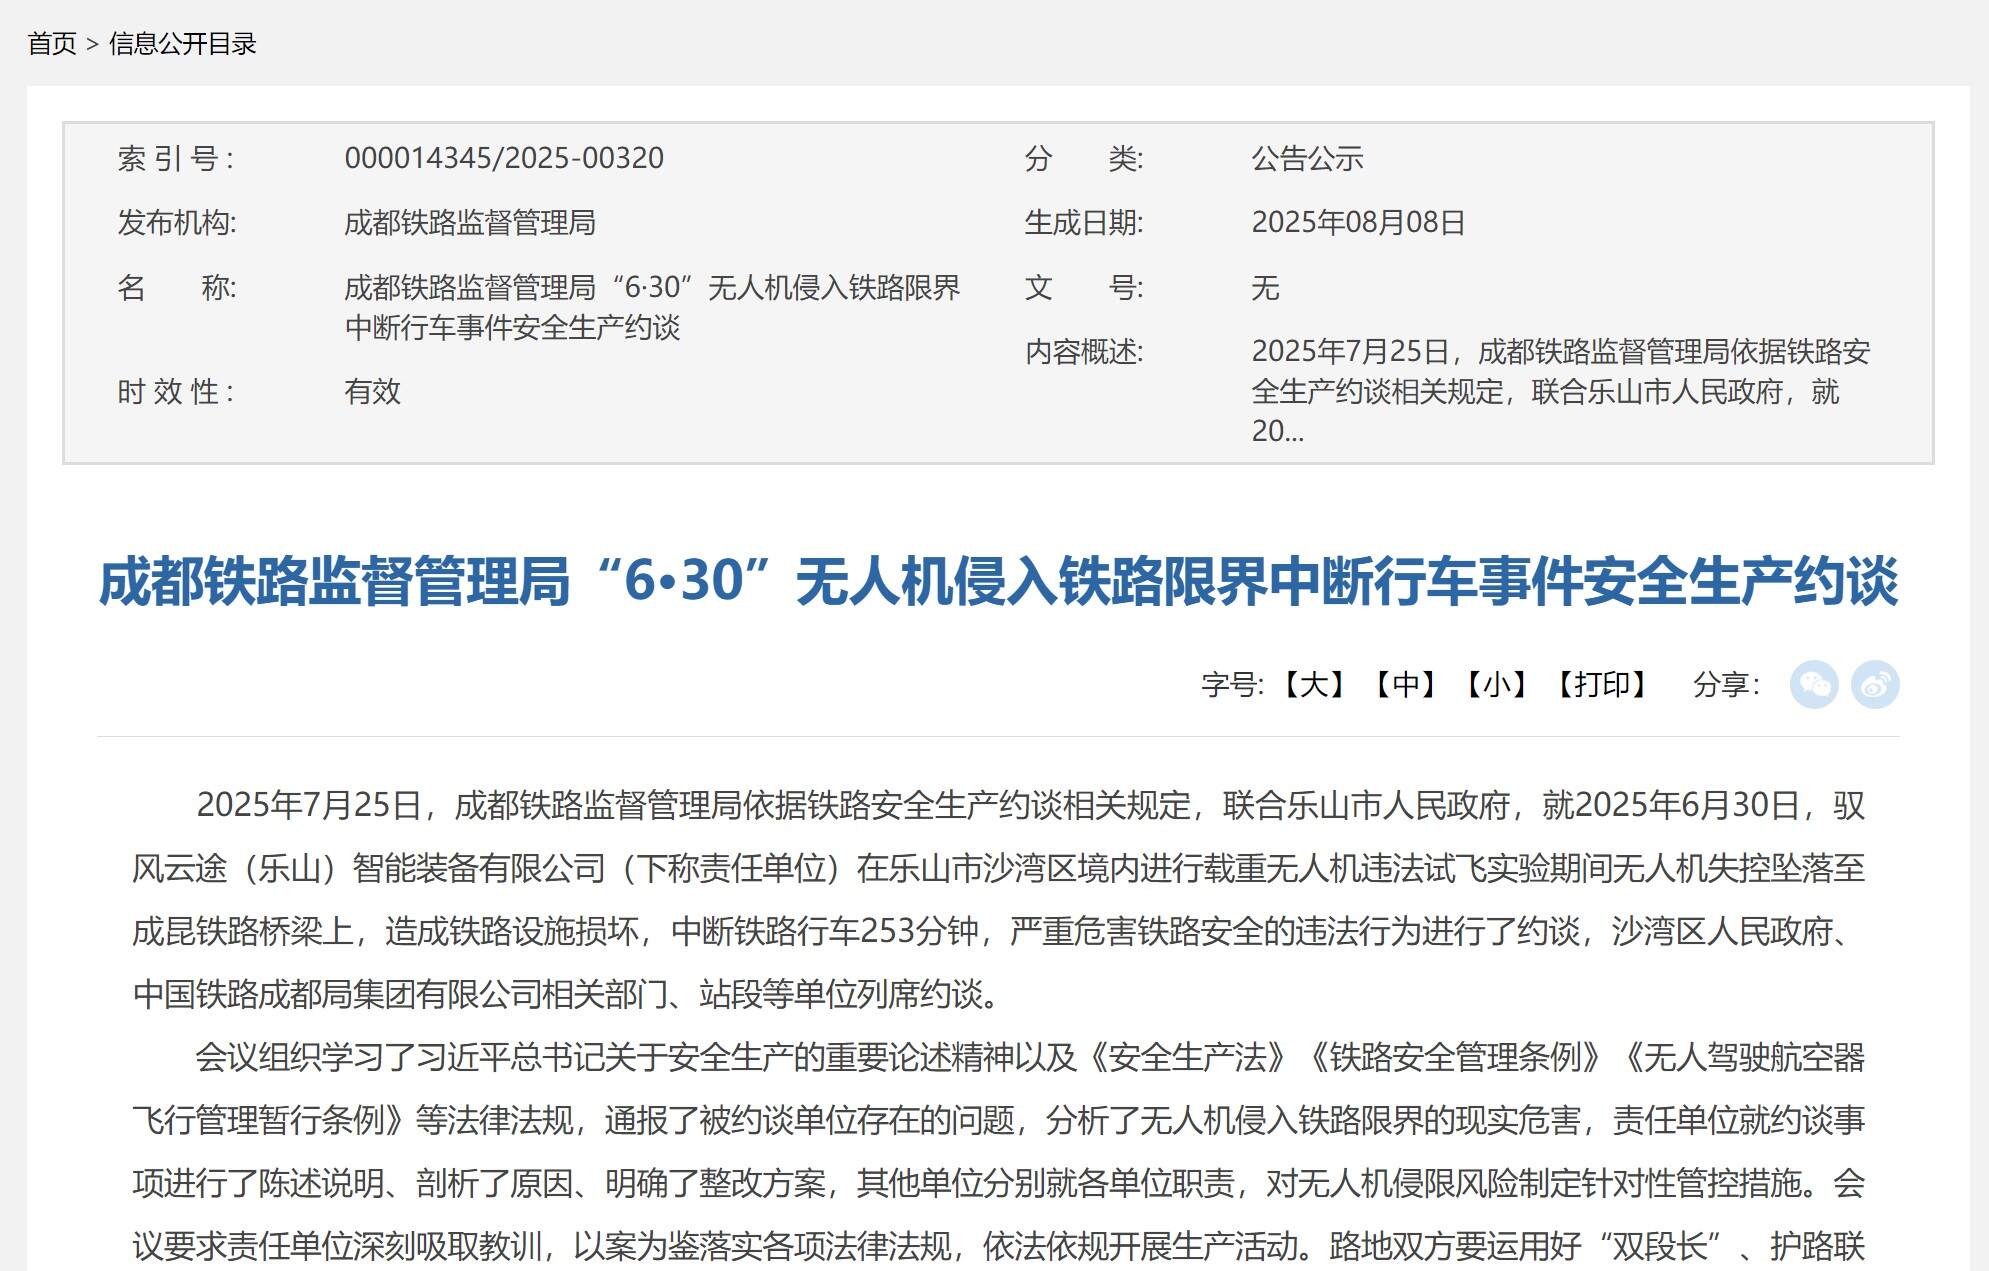1989x1271 pixels.
Task: Open 信息公开目录 breadcrumb link
Action: click(182, 43)
